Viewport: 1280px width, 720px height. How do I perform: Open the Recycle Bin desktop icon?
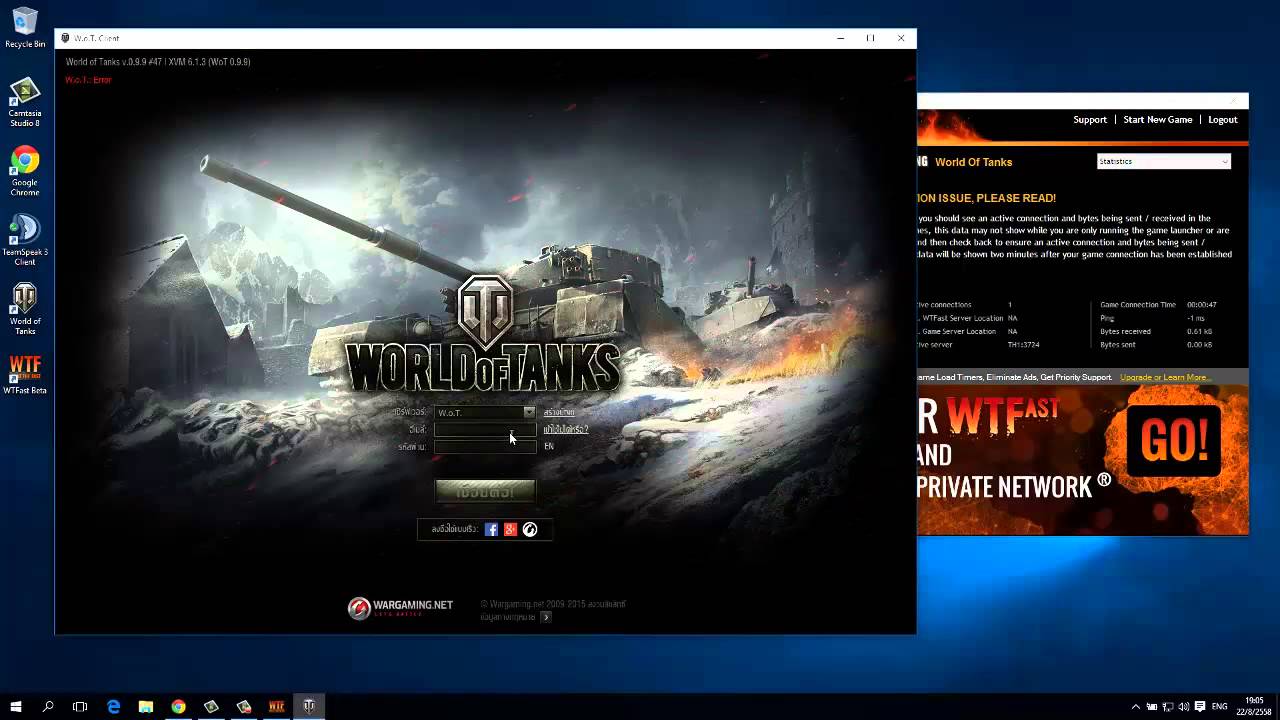point(25,28)
